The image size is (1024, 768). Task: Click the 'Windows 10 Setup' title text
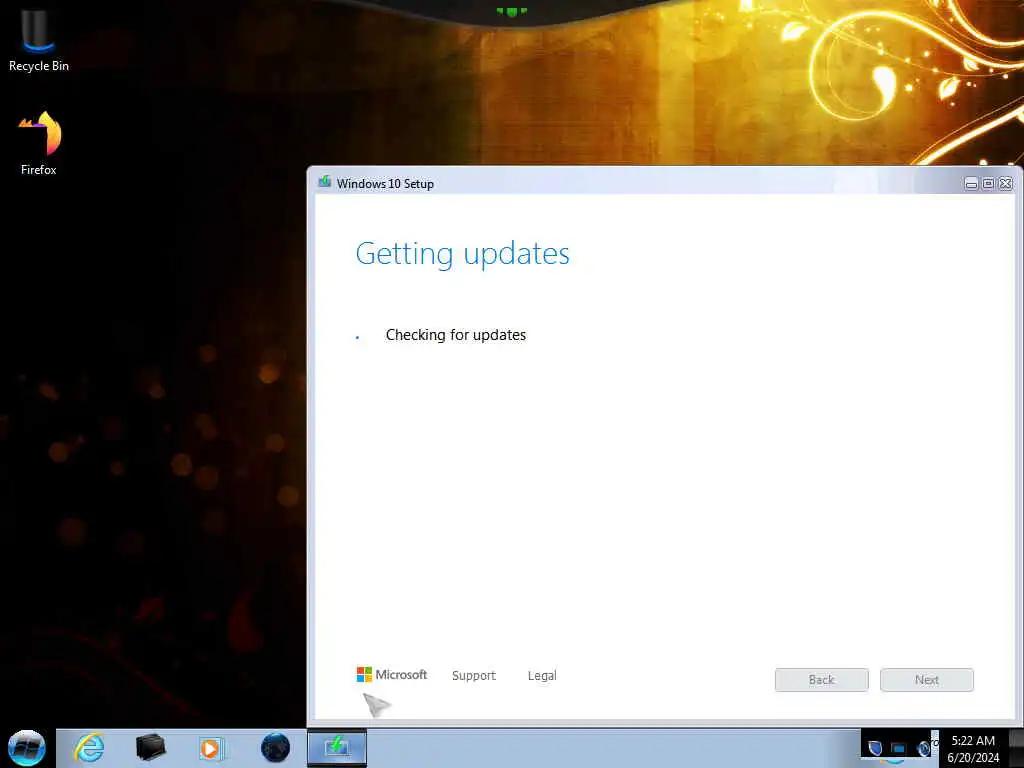pyautogui.click(x=385, y=184)
